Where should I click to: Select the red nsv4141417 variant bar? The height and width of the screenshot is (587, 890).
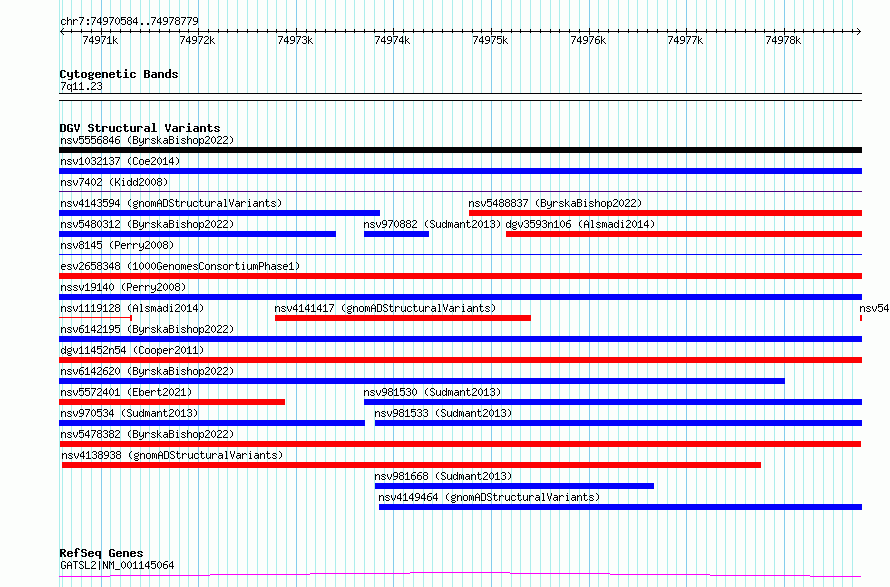[x=402, y=318]
